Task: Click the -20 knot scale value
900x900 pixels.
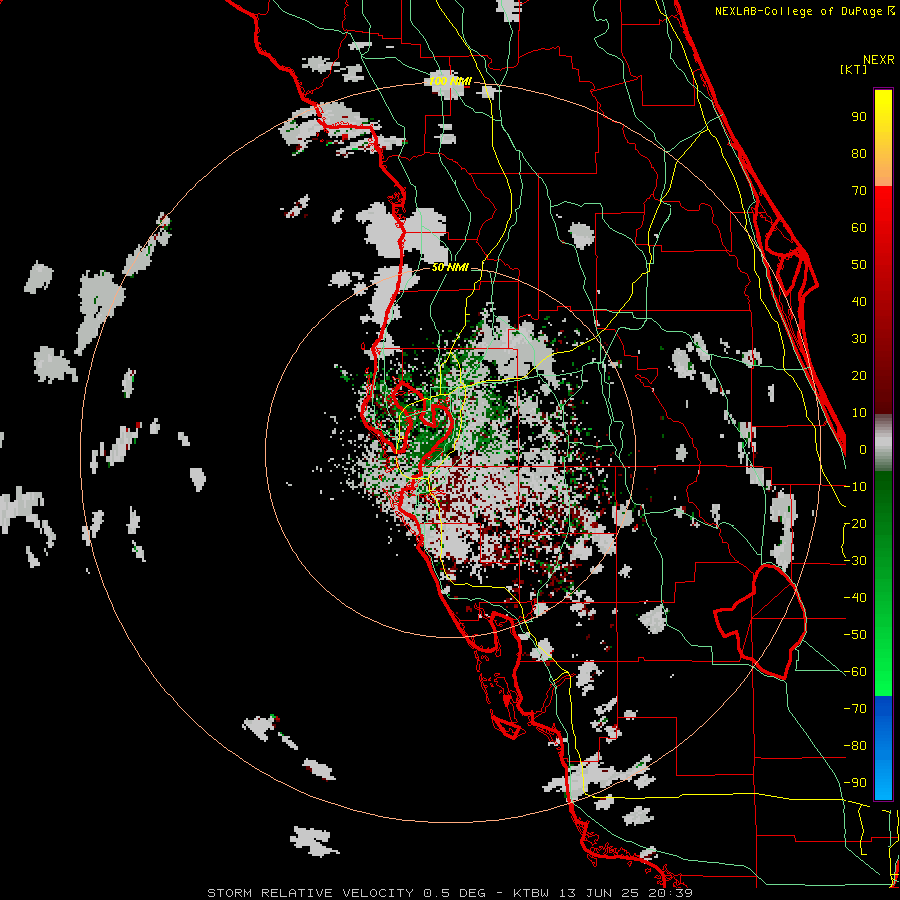Action: 856,524
